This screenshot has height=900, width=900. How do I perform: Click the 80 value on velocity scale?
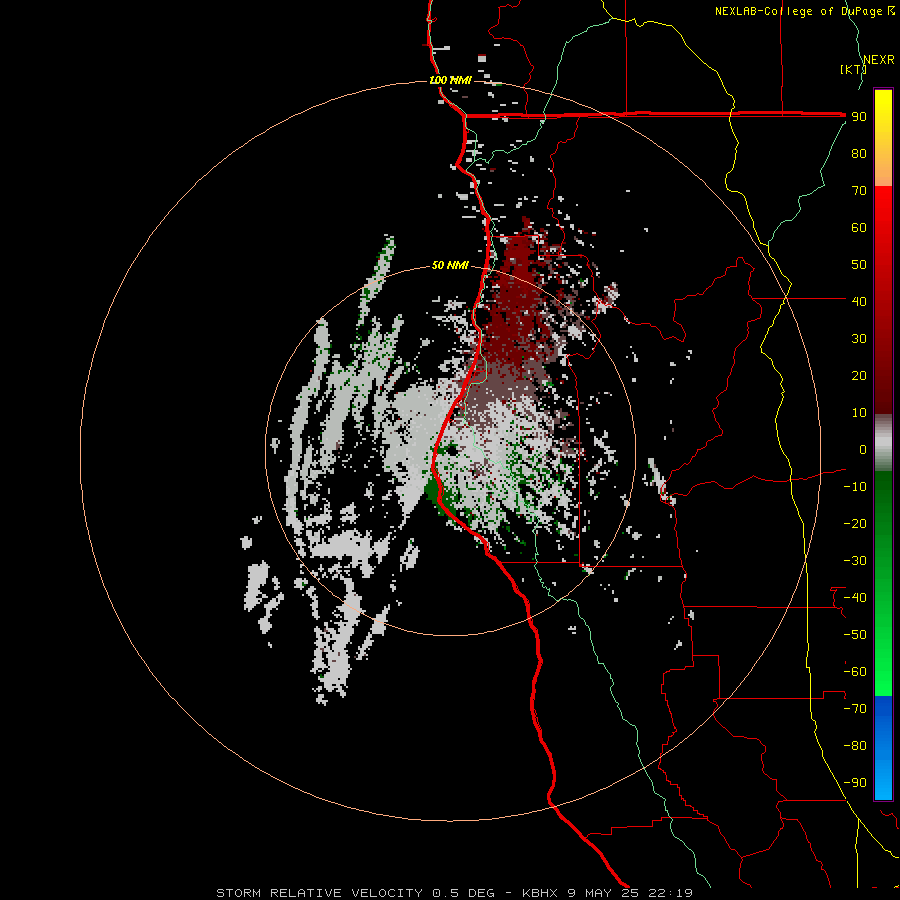(x=859, y=154)
